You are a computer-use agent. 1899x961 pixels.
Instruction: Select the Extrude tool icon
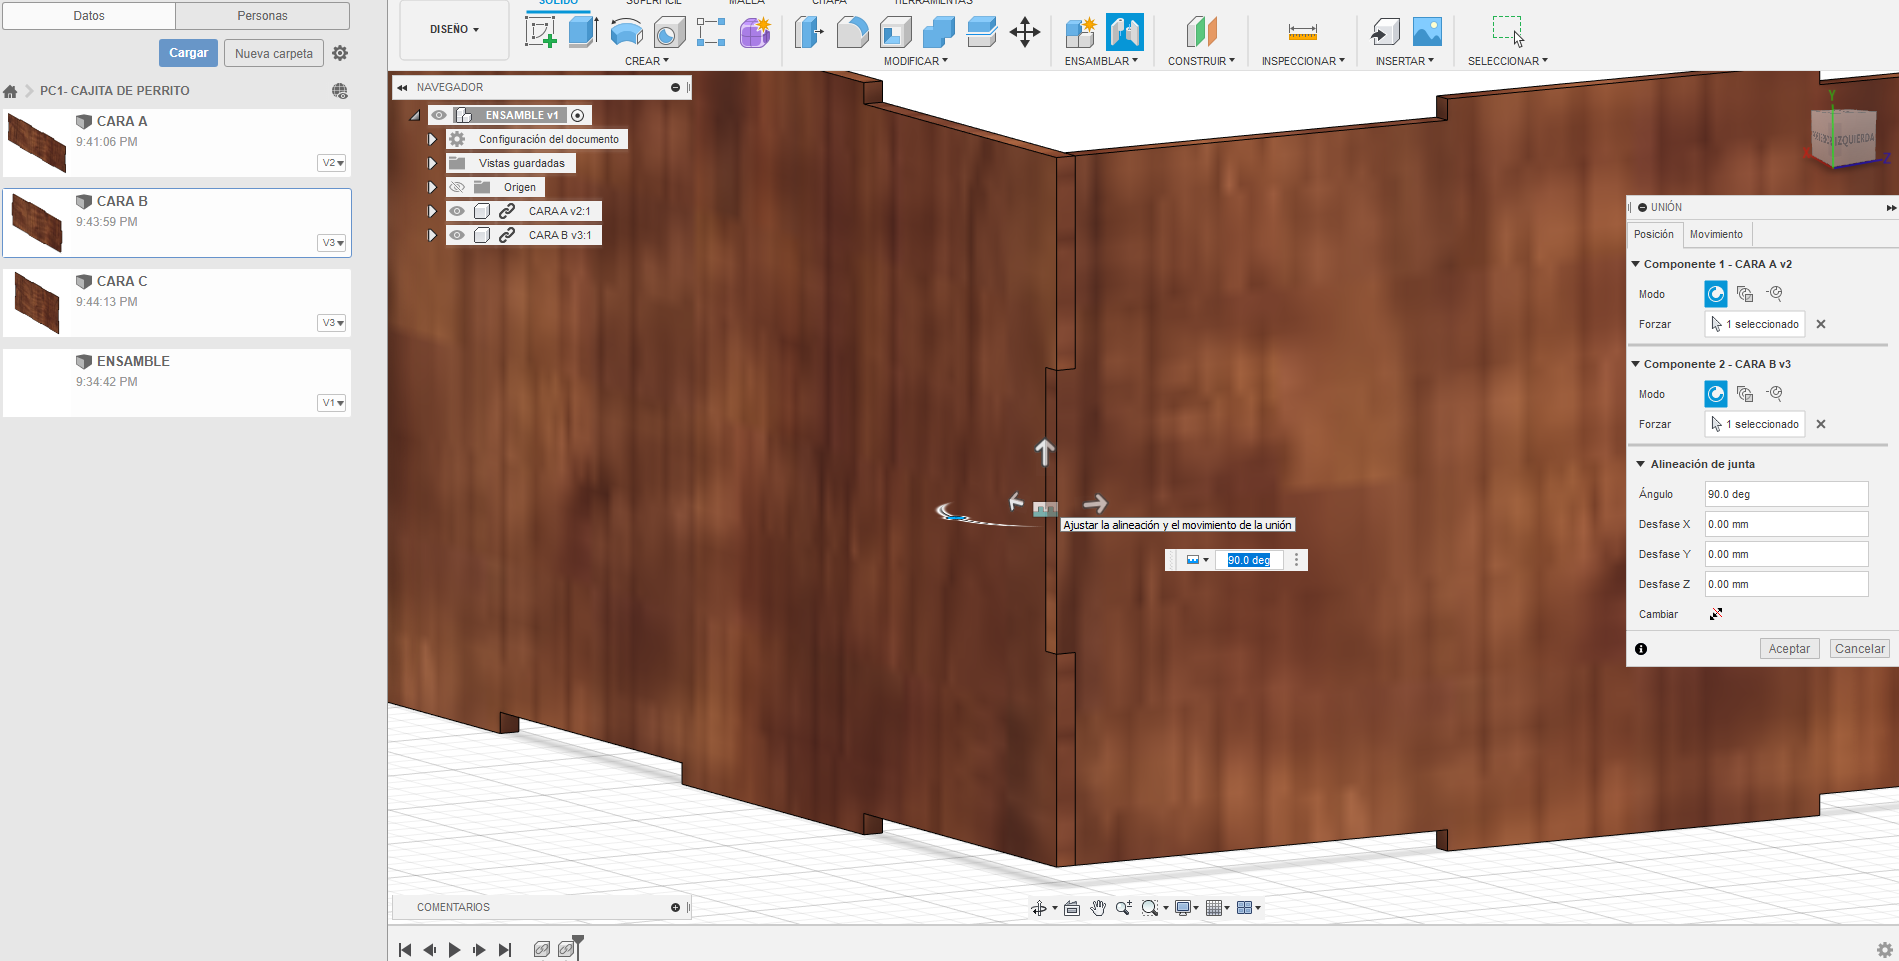pos(583,32)
